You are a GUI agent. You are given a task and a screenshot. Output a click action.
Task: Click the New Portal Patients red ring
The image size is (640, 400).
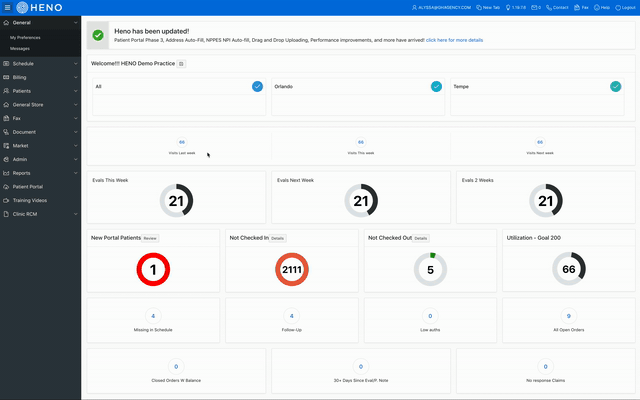pyautogui.click(x=153, y=269)
